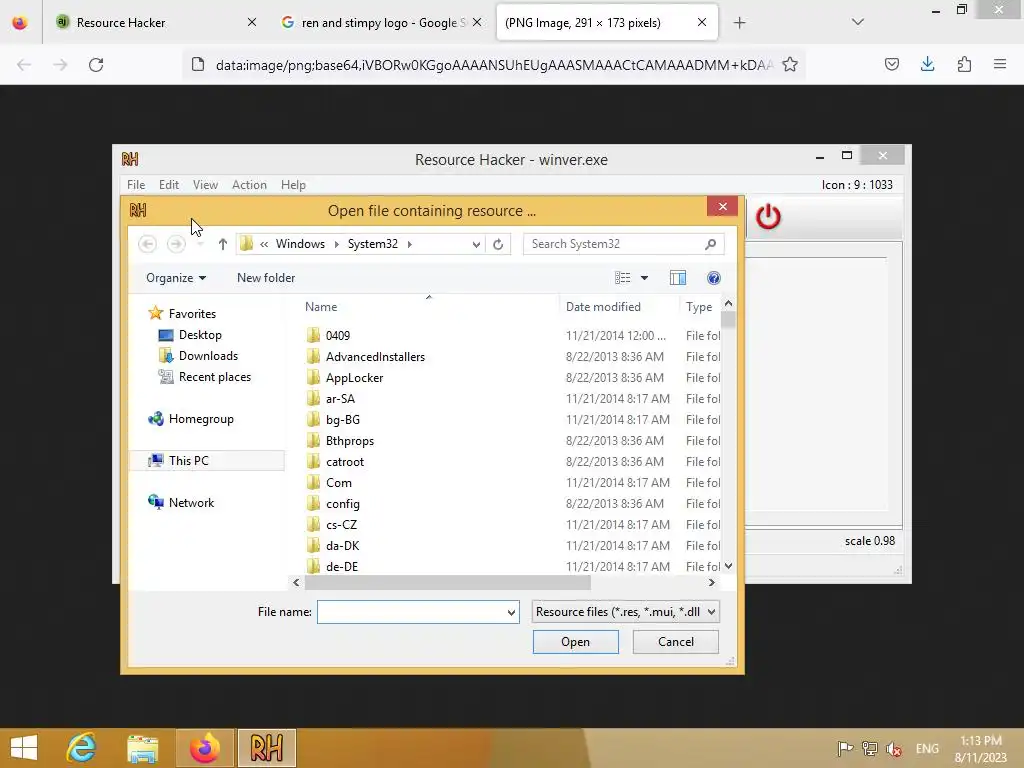The image size is (1024, 768).
Task: Expand breadcrumb arrow after System32
Action: coord(409,244)
